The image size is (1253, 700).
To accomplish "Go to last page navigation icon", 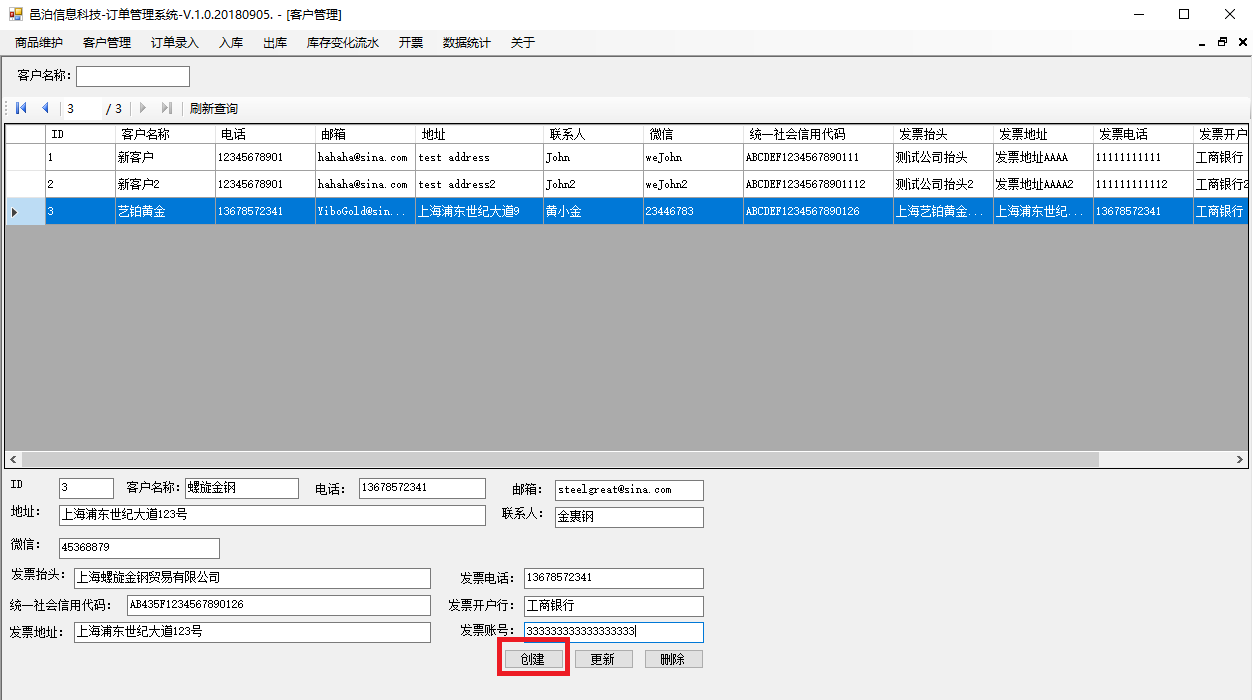I will 167,108.
